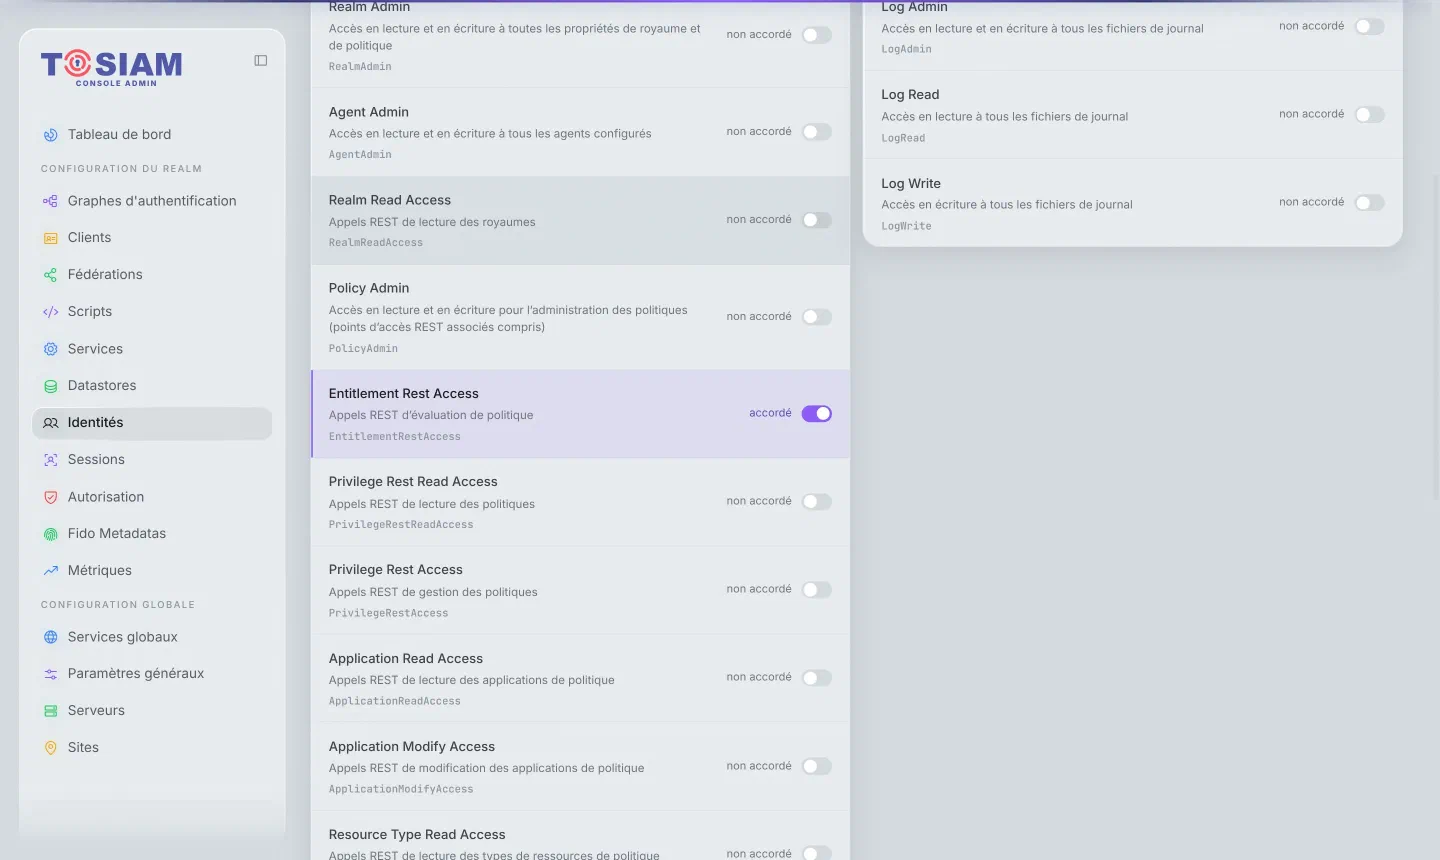Click the Fido Metadatas fingerprint icon
Screen dimensions: 1440x860
tap(51, 534)
